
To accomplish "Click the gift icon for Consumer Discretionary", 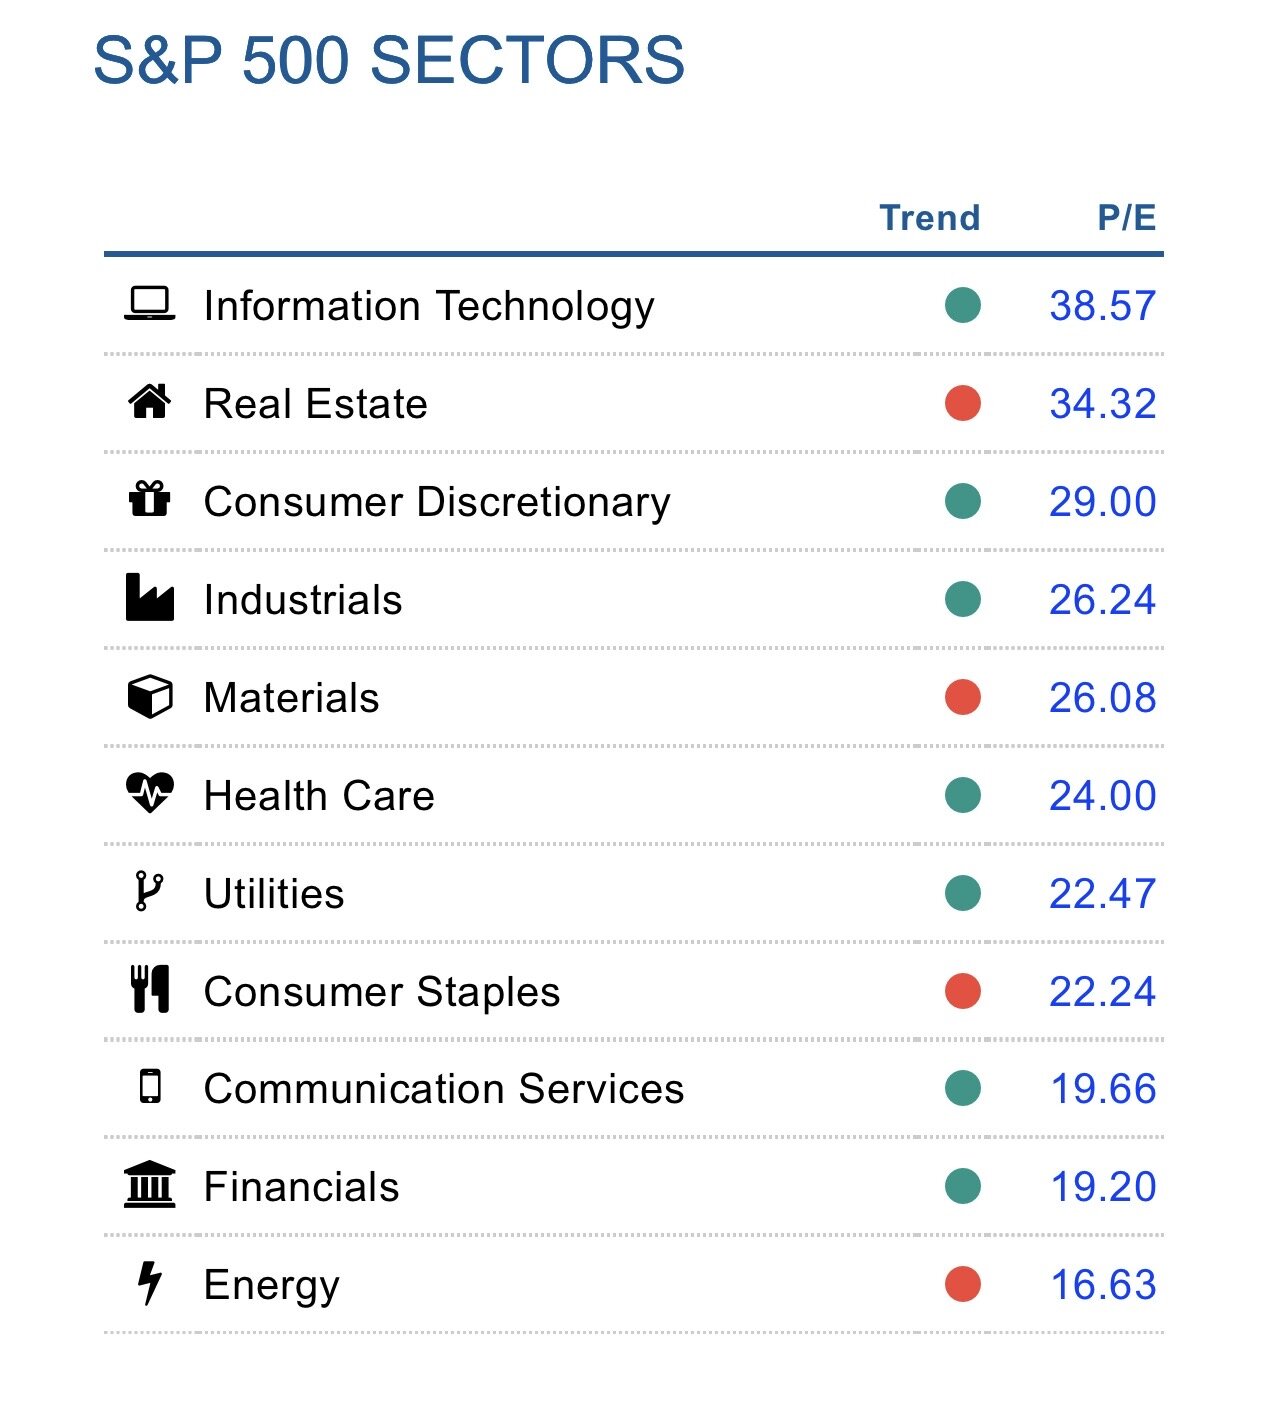I will (150, 499).
